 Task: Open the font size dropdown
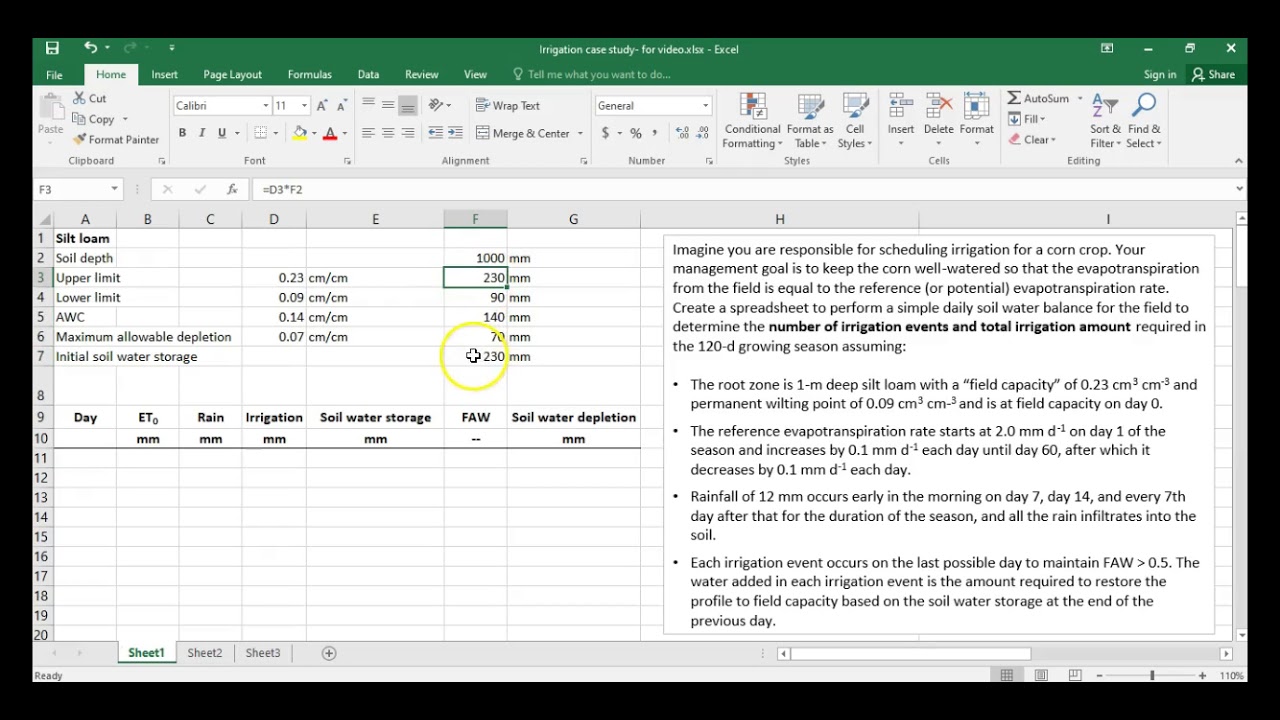pyautogui.click(x=304, y=106)
